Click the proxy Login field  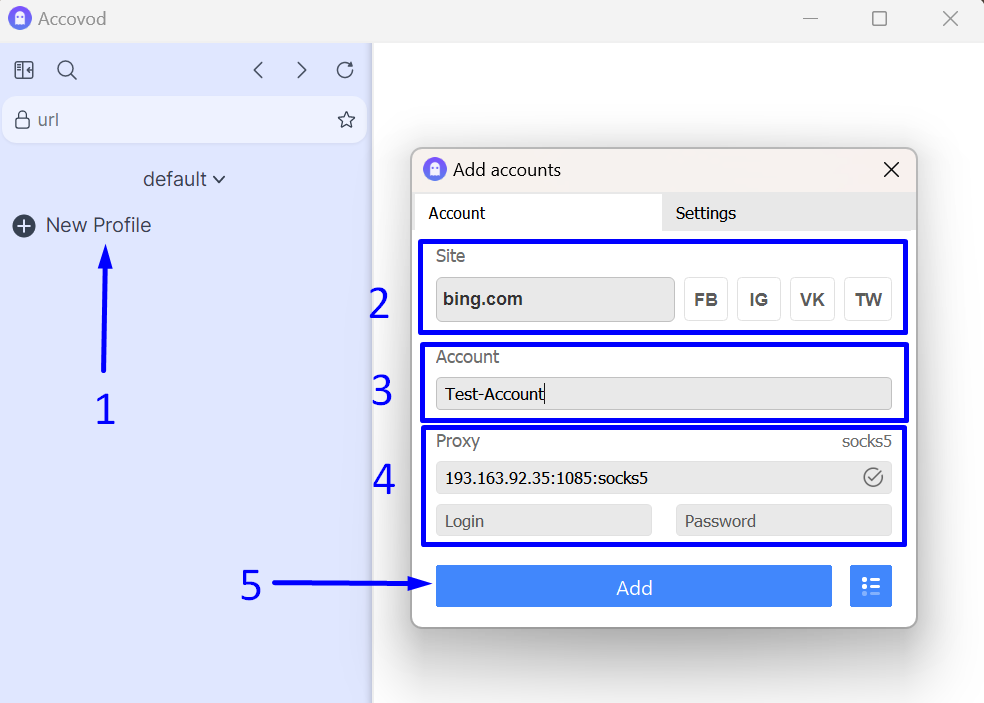(x=543, y=520)
